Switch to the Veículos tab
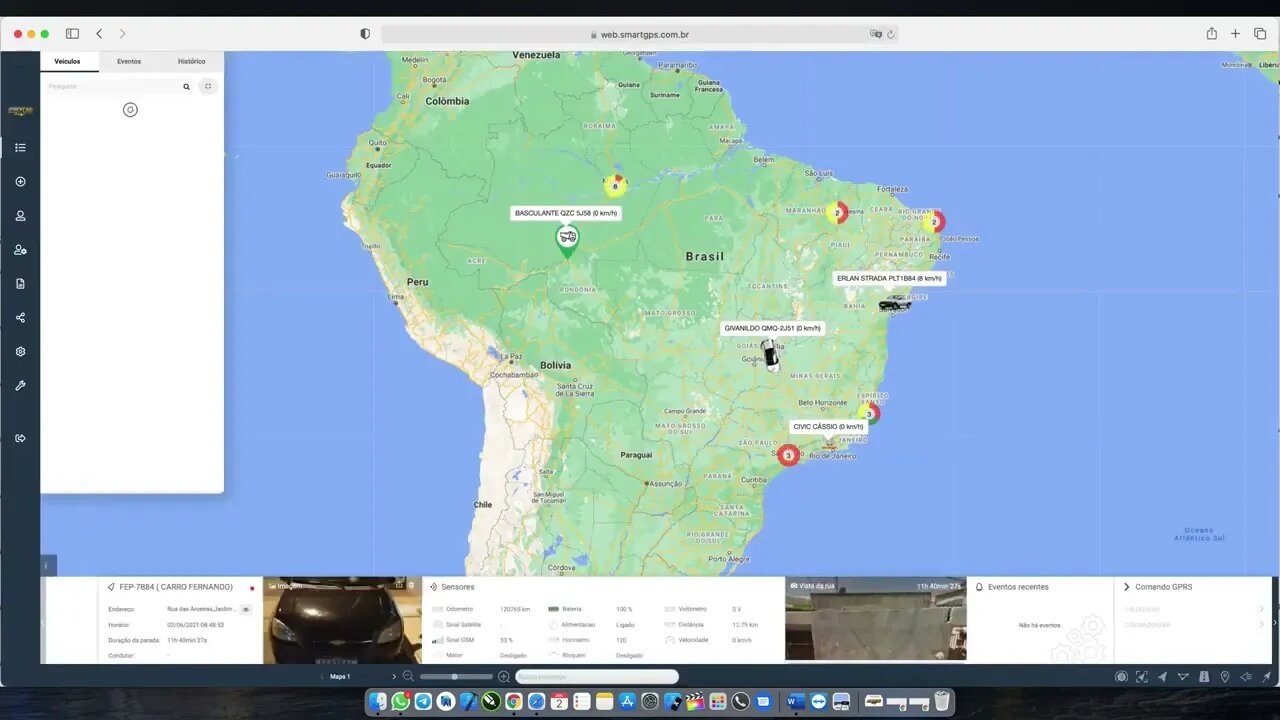The width and height of the screenshot is (1280, 720). coord(68,61)
